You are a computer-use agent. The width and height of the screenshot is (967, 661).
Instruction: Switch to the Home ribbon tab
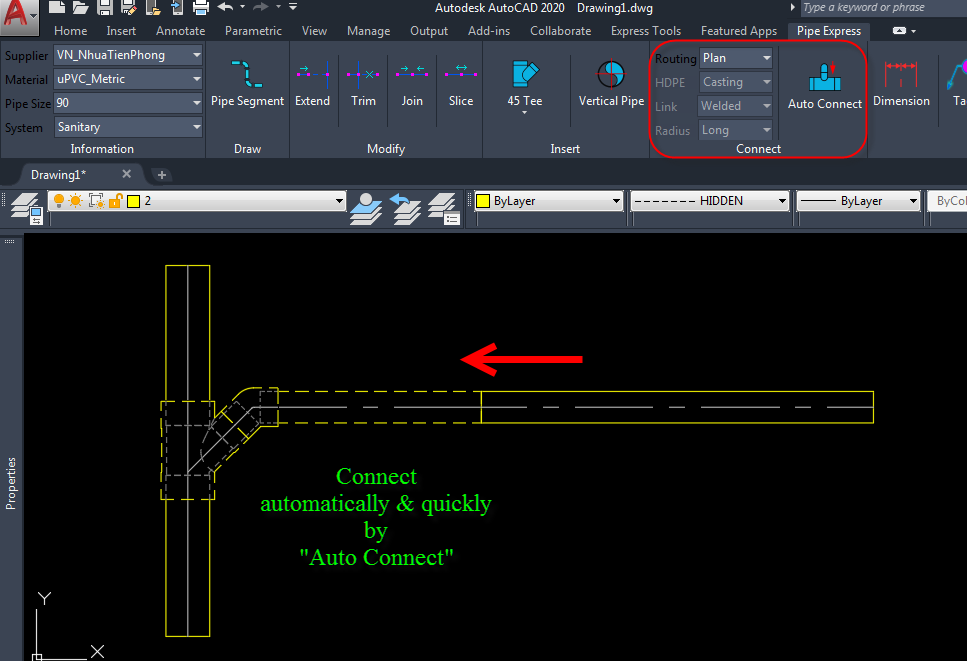tap(70, 31)
